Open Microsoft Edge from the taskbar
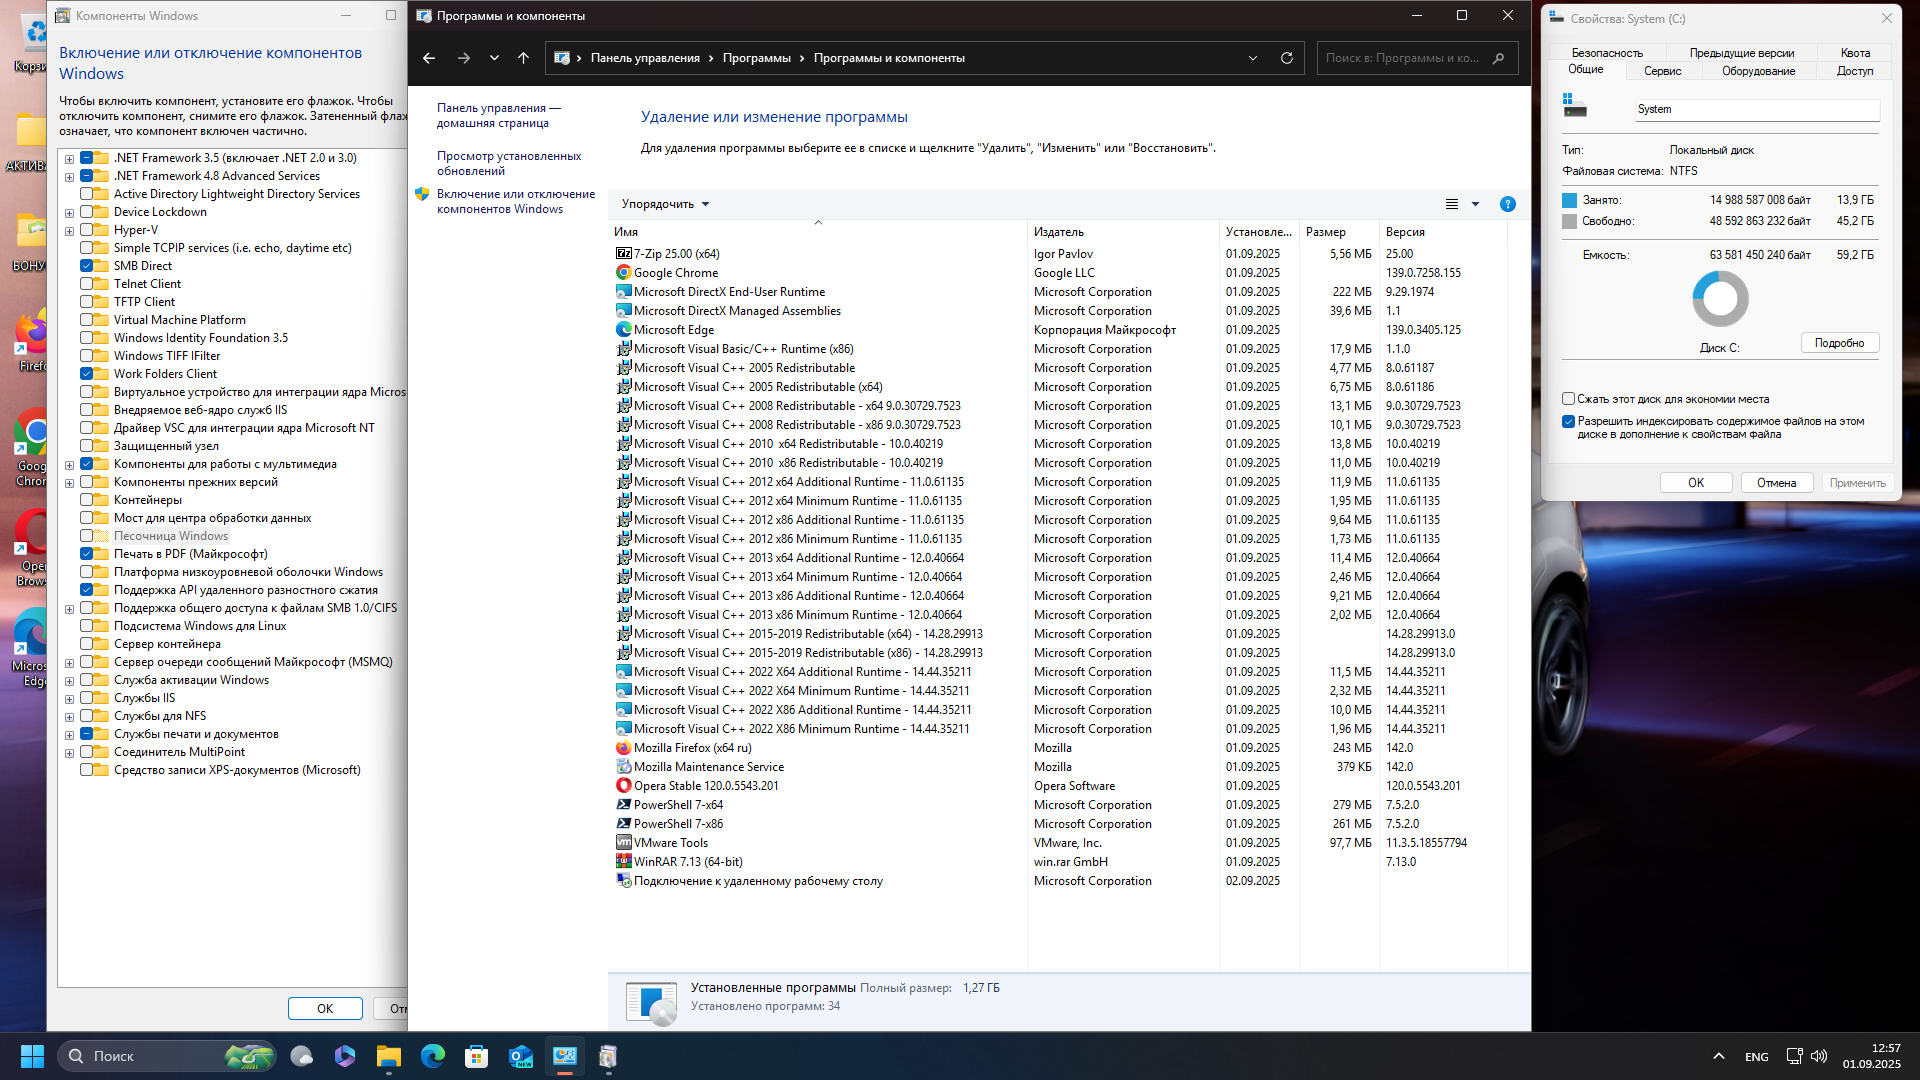This screenshot has height=1080, width=1920. (x=432, y=1056)
